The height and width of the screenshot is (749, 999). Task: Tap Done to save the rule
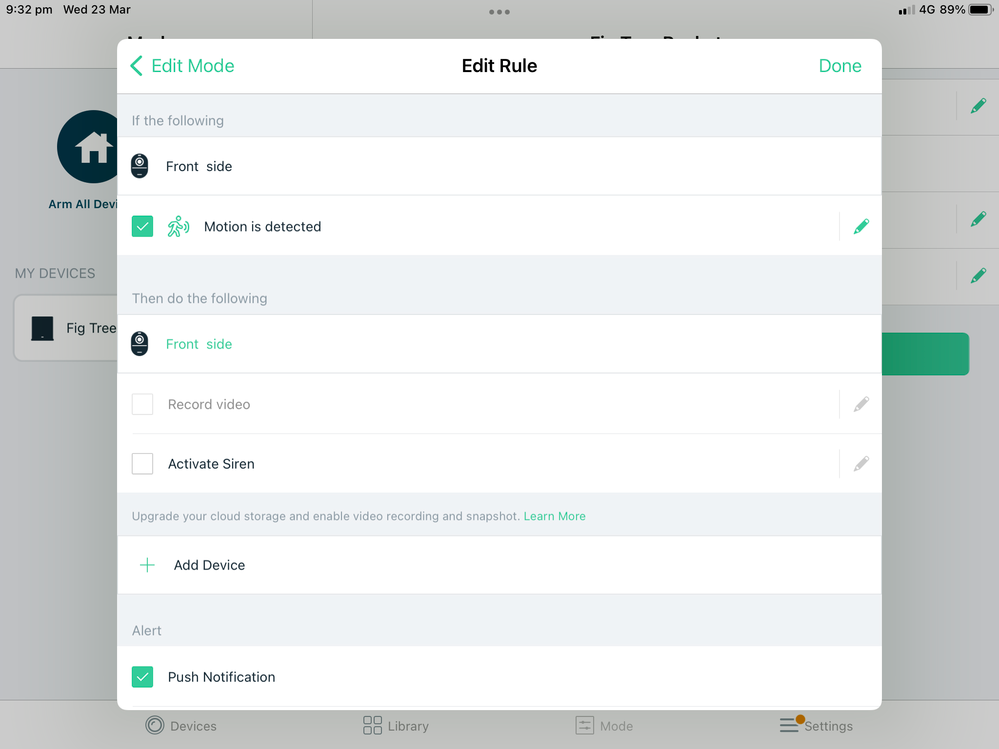point(840,66)
